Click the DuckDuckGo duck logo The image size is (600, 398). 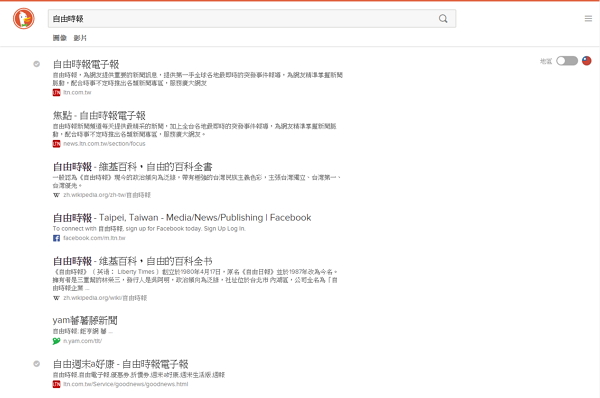[x=24, y=18]
